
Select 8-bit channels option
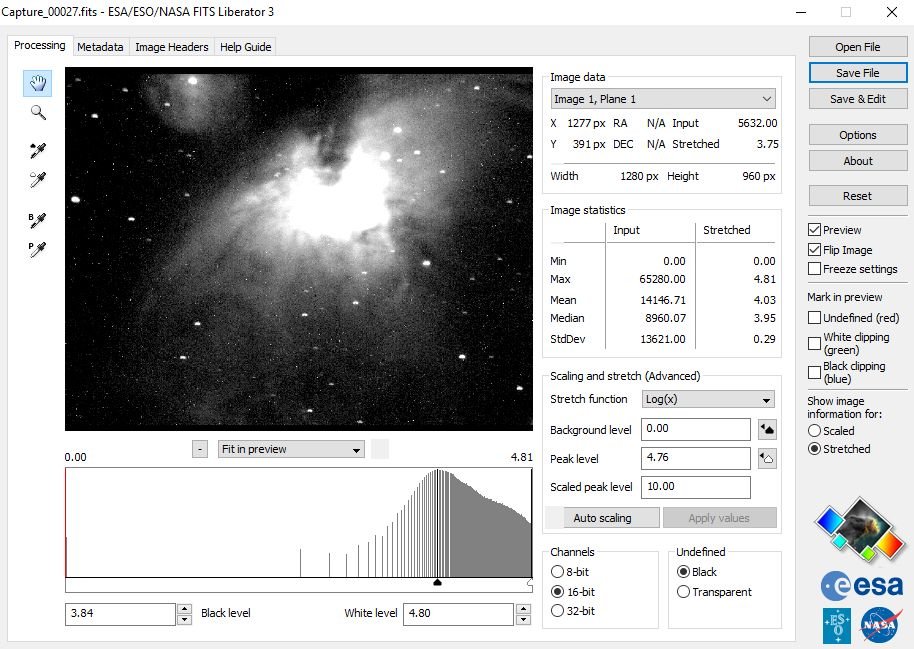557,571
